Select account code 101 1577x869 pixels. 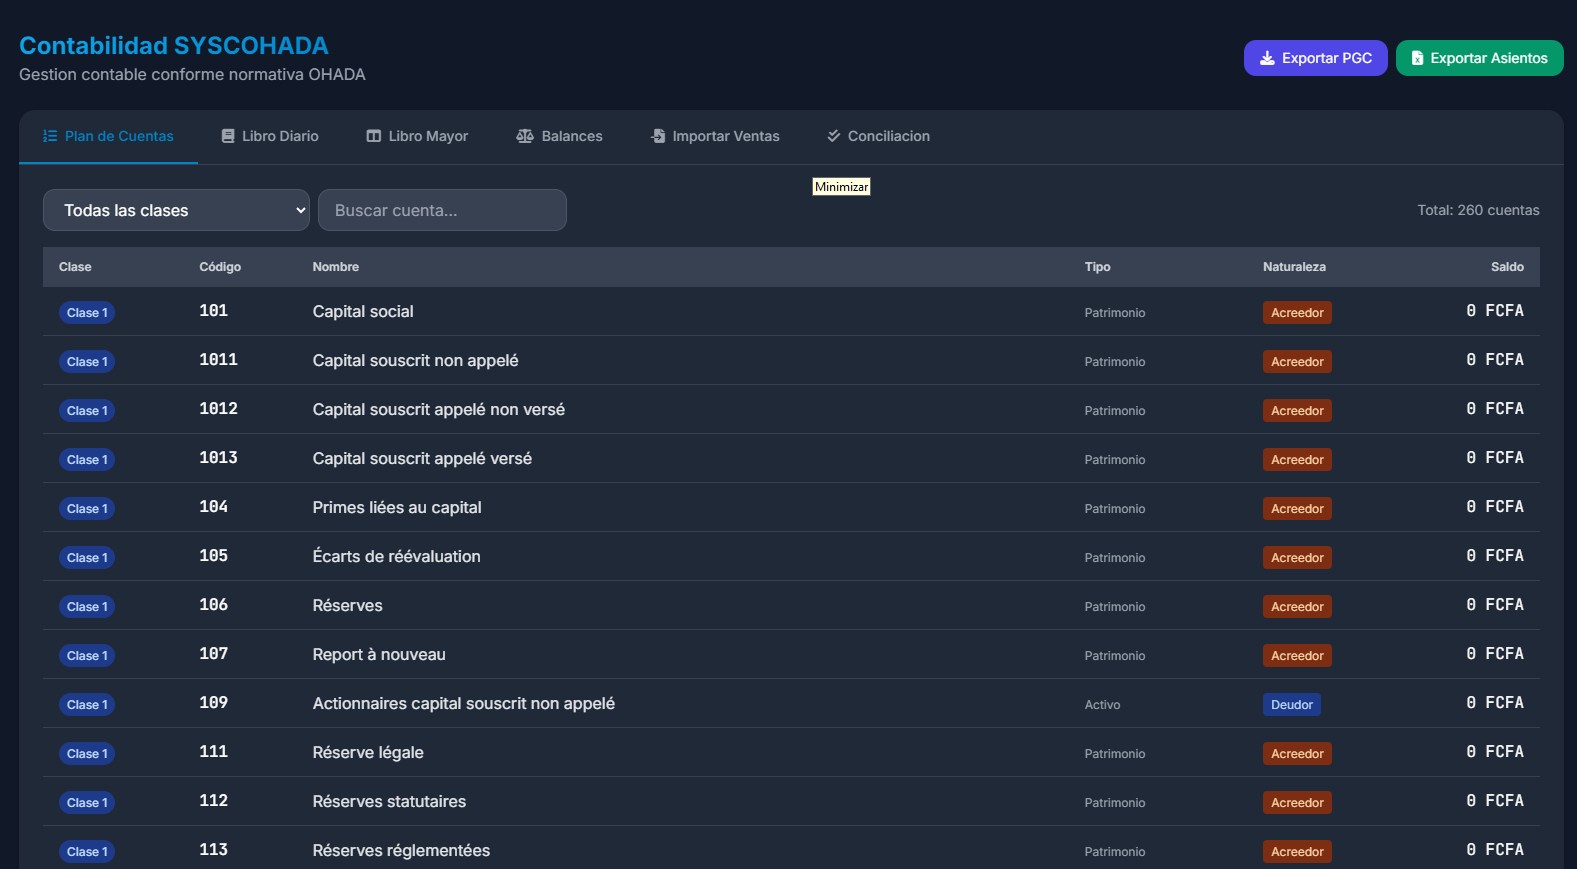pyautogui.click(x=213, y=311)
